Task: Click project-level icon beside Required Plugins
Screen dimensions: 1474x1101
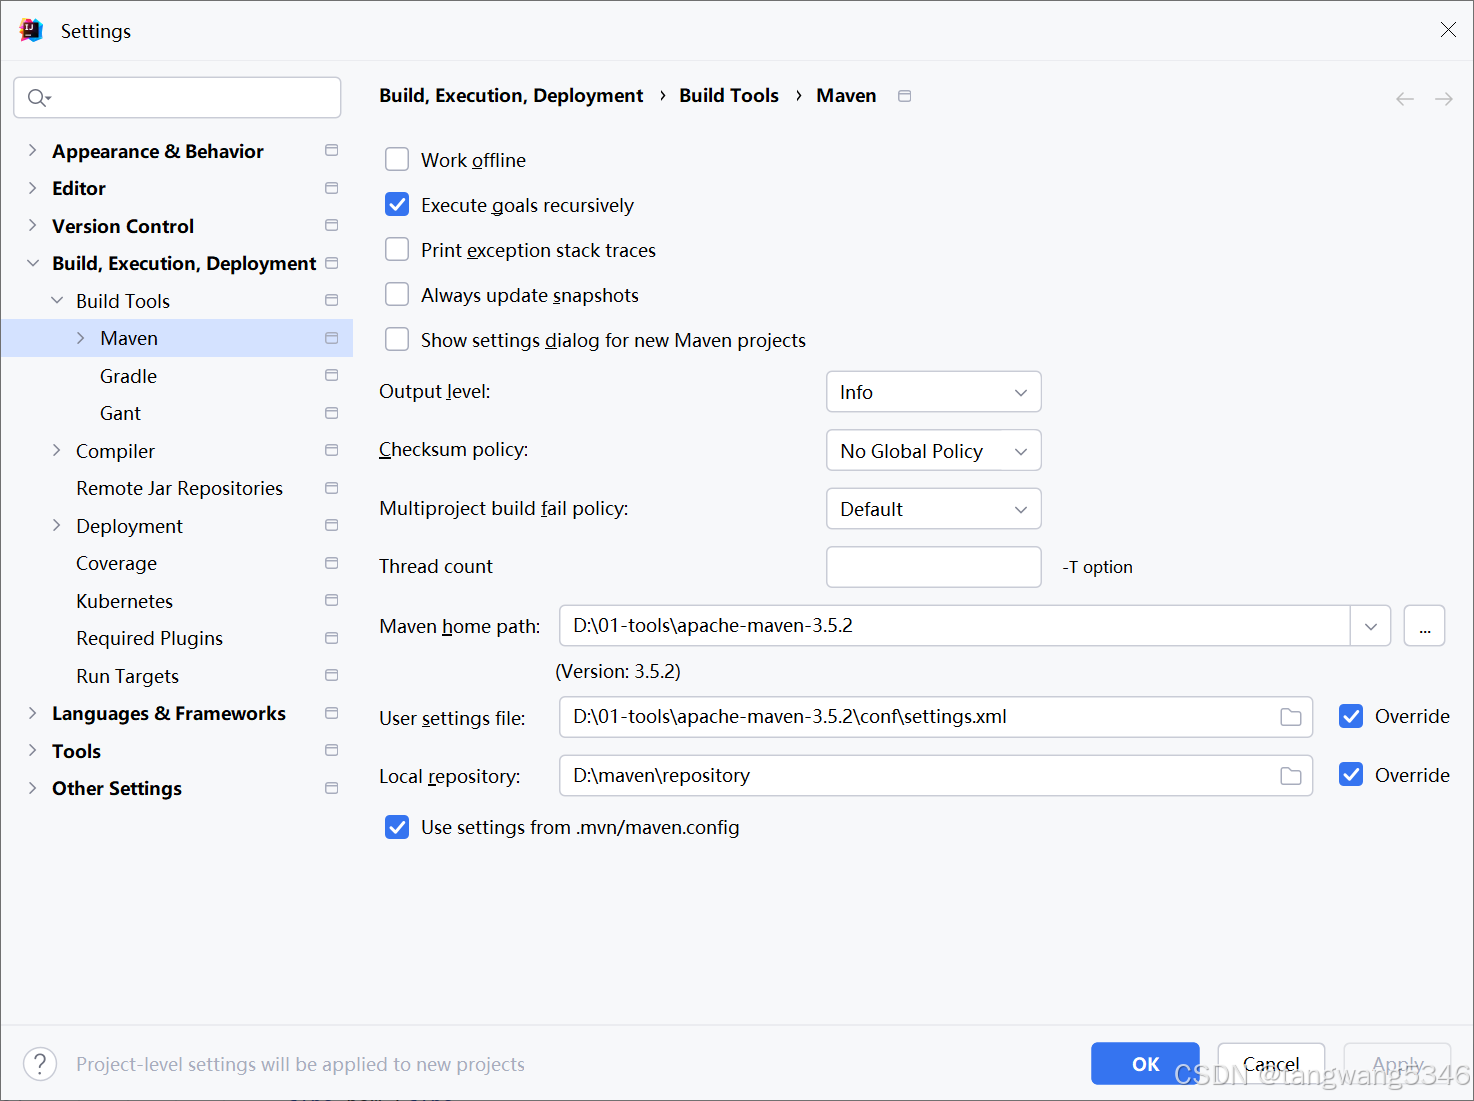Action: pyautogui.click(x=332, y=638)
